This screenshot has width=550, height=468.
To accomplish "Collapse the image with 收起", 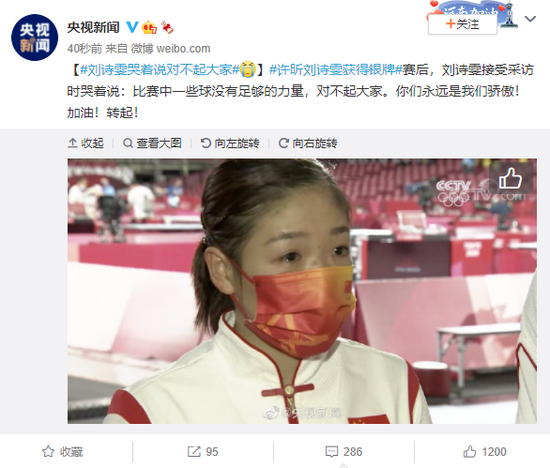I will 86,143.
